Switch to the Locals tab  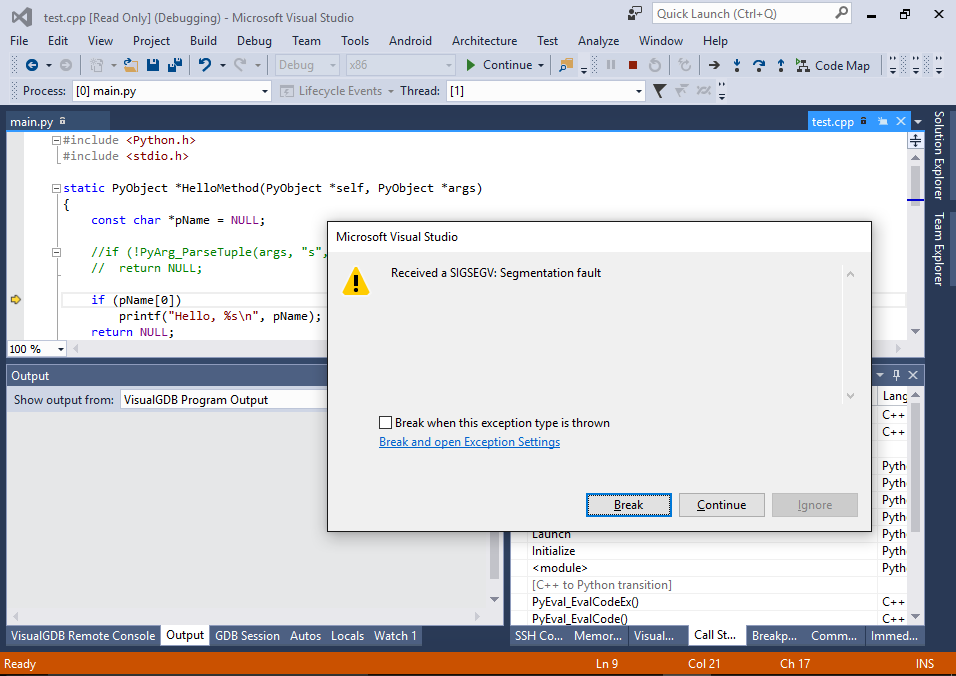point(347,635)
